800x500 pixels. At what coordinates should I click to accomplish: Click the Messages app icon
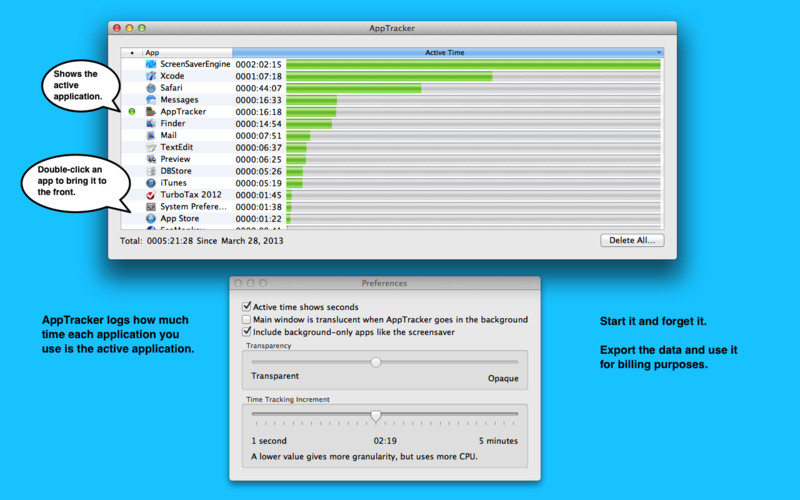[x=151, y=100]
